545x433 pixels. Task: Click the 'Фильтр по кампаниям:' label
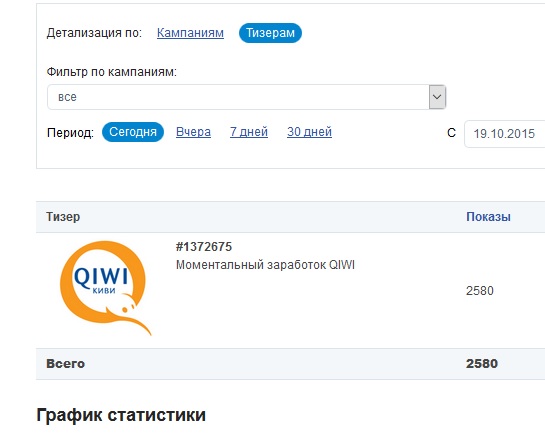click(112, 72)
